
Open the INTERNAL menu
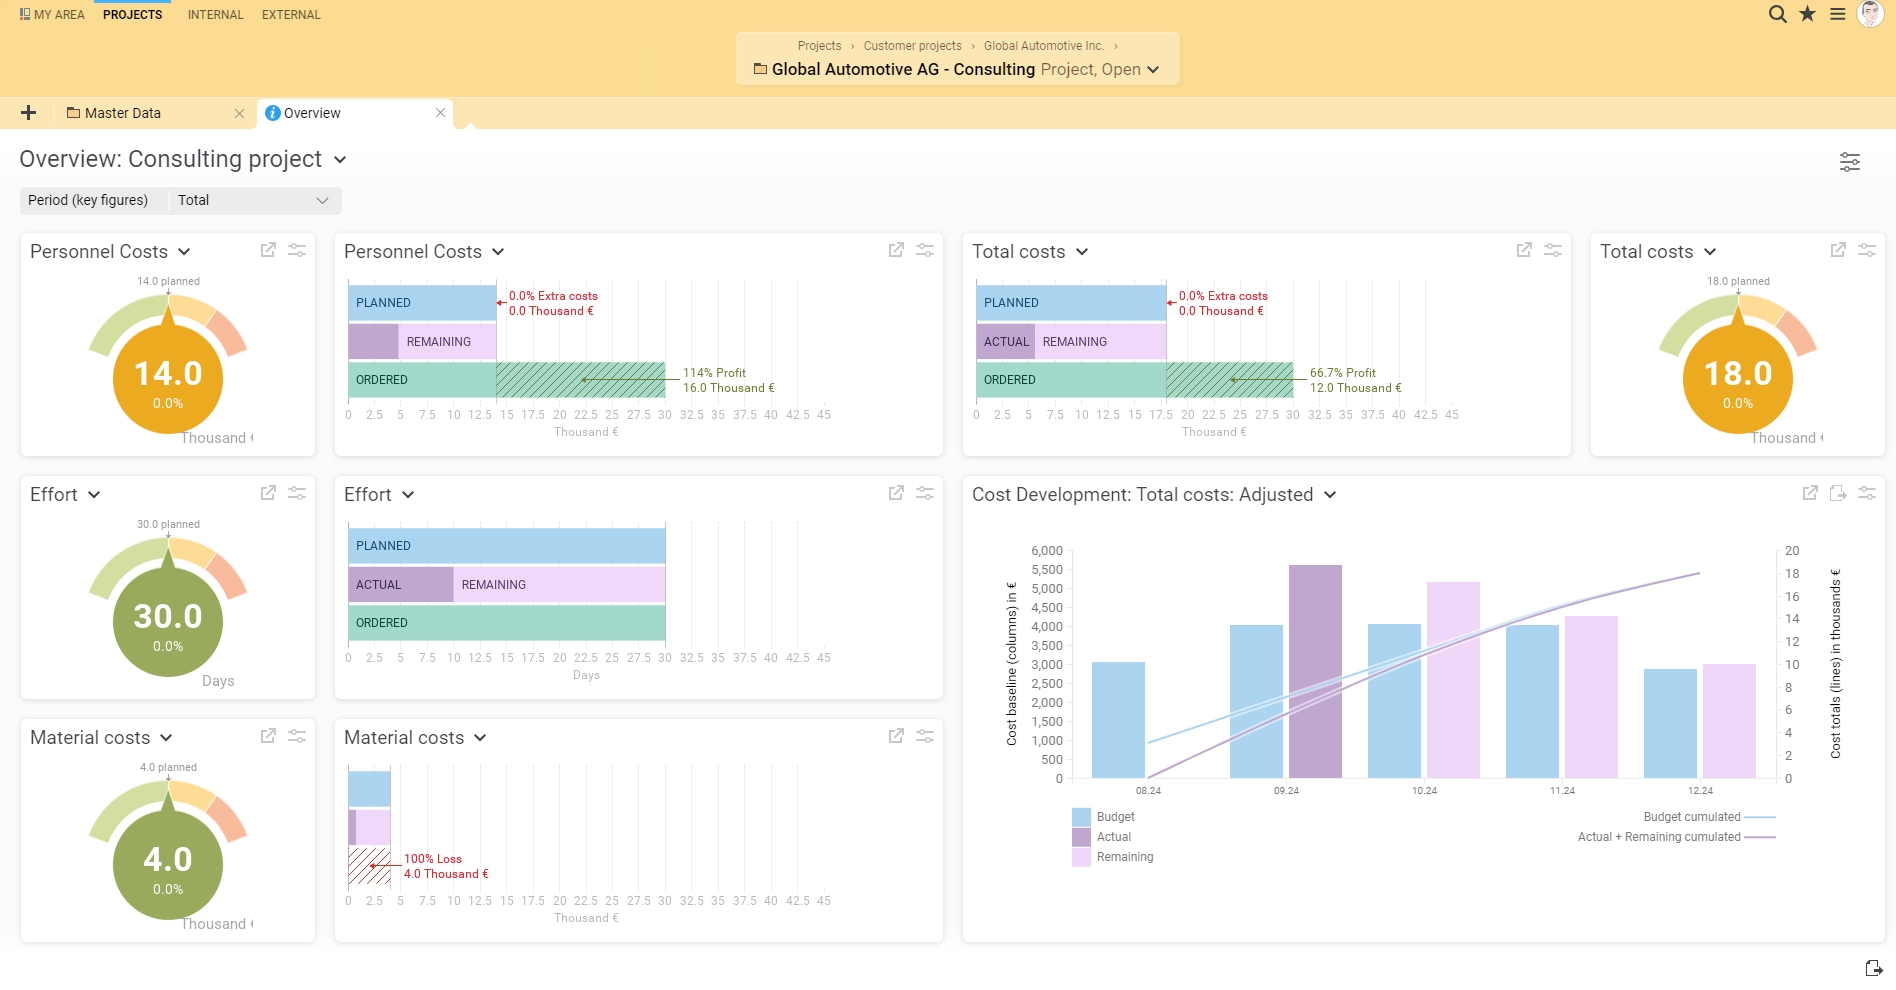coord(215,15)
